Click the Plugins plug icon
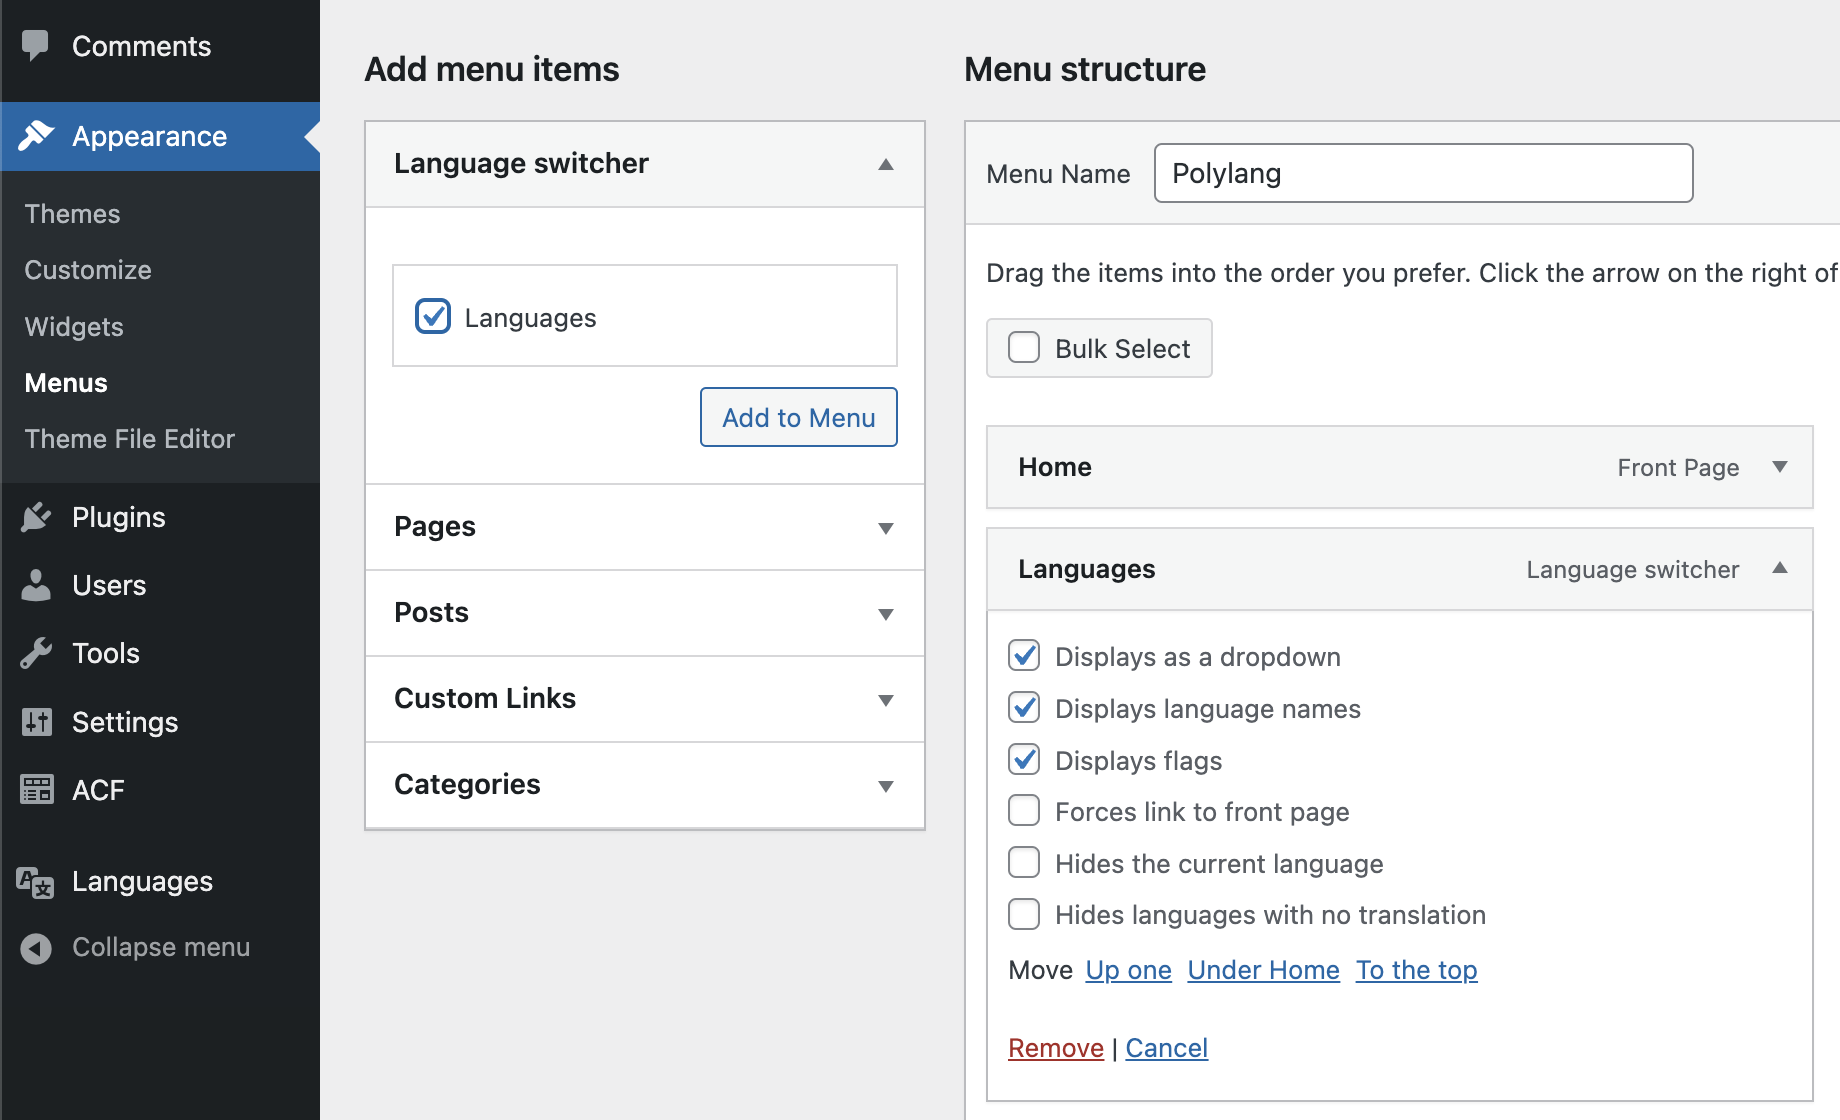Image resolution: width=1840 pixels, height=1120 pixels. [x=36, y=517]
